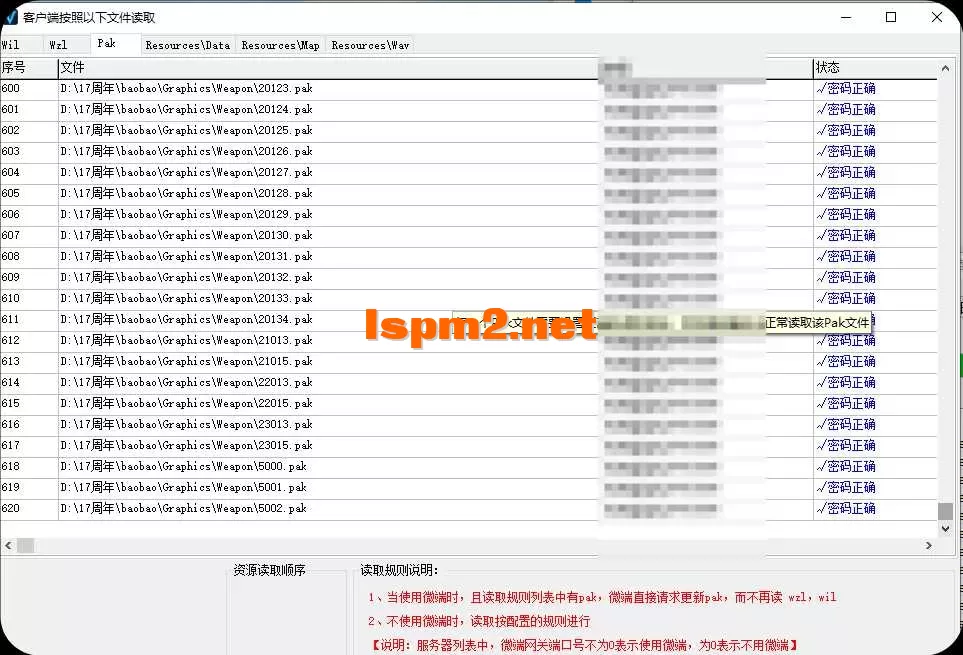963x655 pixels.
Task: Click the horizontal scrollbar left arrow
Action: pos(8,545)
